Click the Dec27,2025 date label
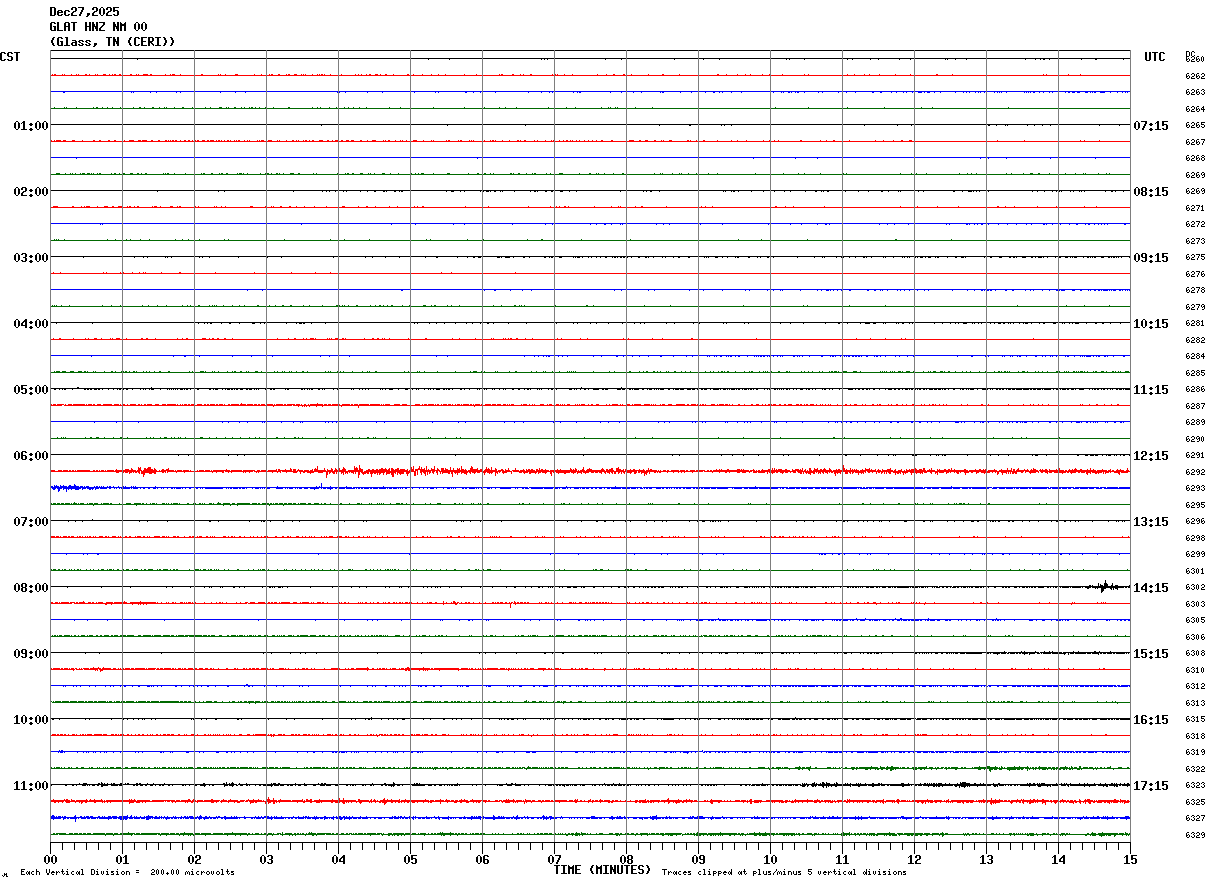 (84, 12)
